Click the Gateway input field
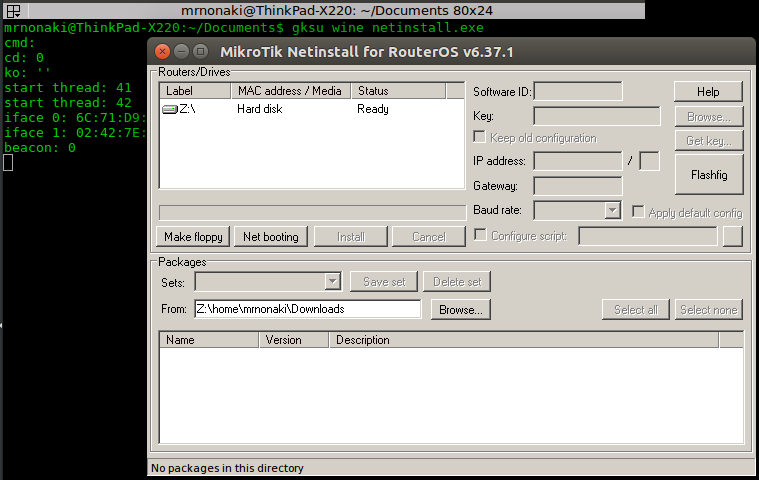 click(578, 186)
